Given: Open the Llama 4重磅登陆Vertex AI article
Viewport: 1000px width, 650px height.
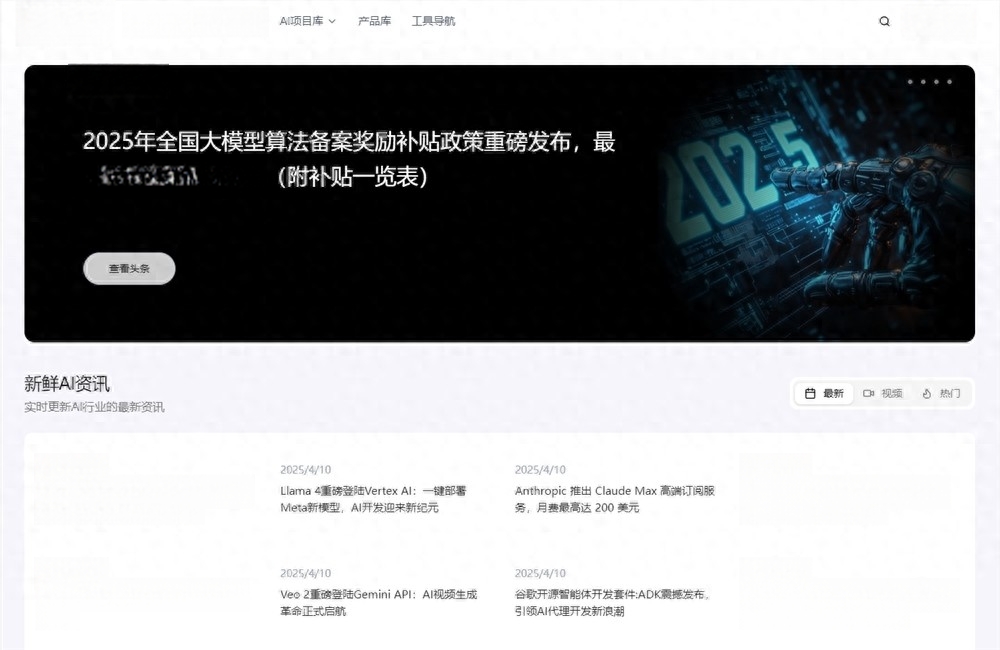Looking at the screenshot, I should click(x=374, y=499).
